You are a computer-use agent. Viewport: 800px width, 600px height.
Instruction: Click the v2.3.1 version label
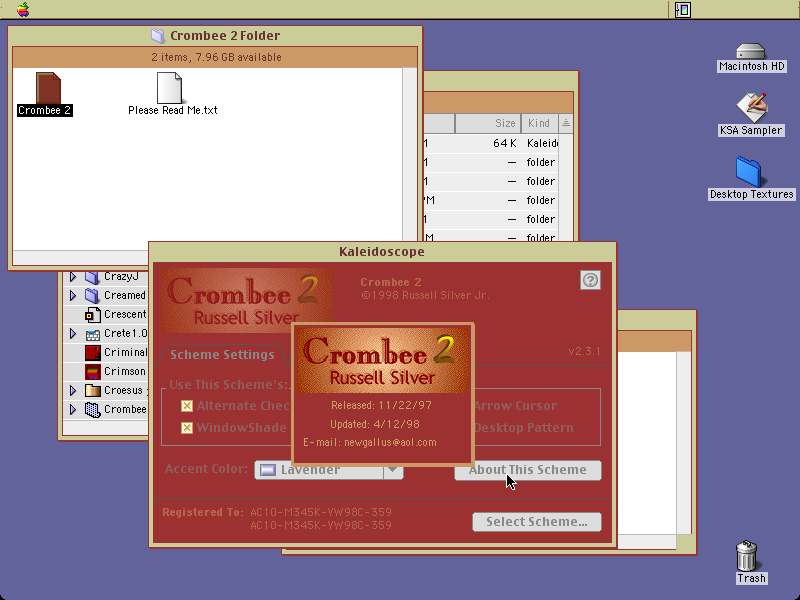(584, 352)
